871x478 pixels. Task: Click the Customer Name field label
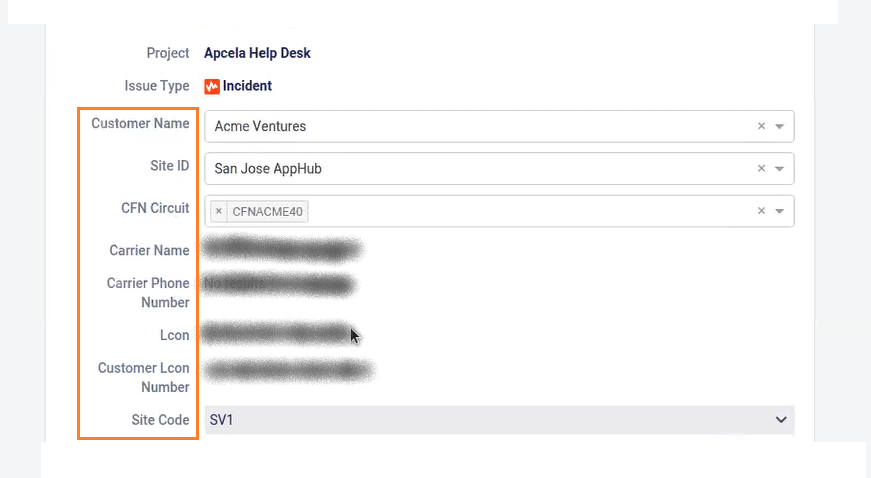pos(140,124)
